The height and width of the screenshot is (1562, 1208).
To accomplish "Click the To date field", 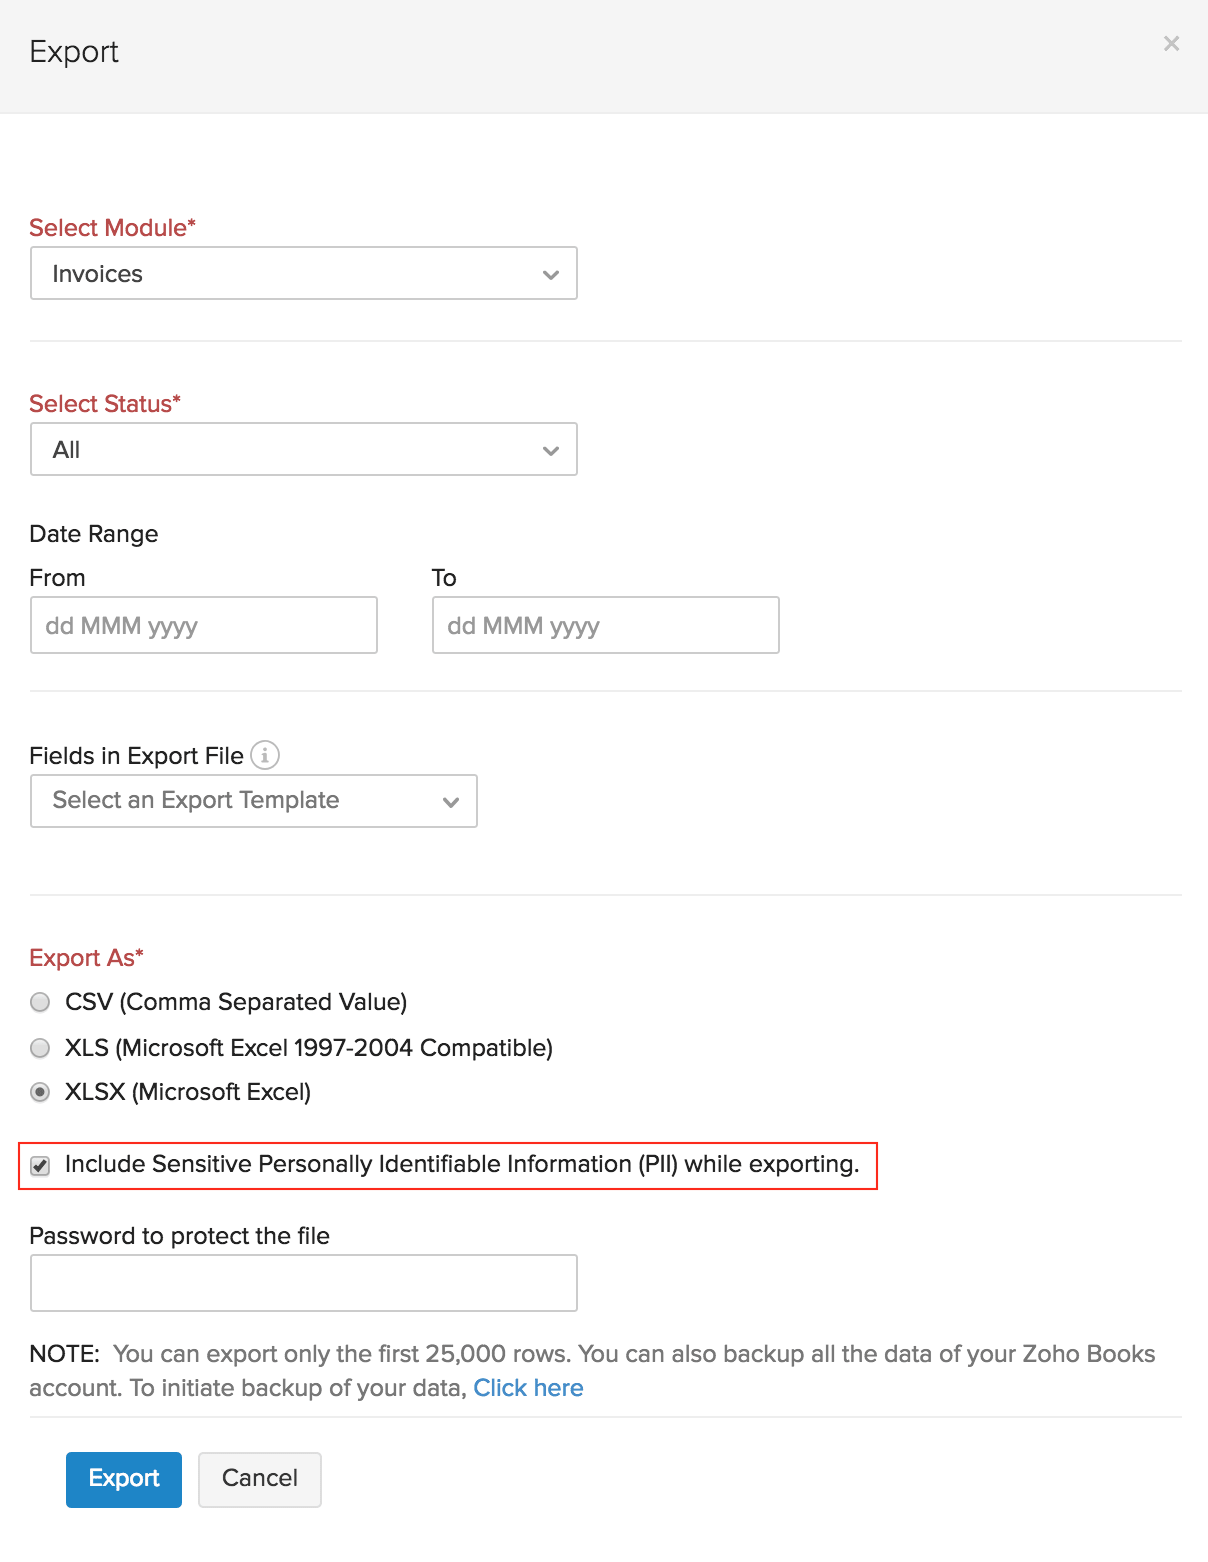I will 605,625.
